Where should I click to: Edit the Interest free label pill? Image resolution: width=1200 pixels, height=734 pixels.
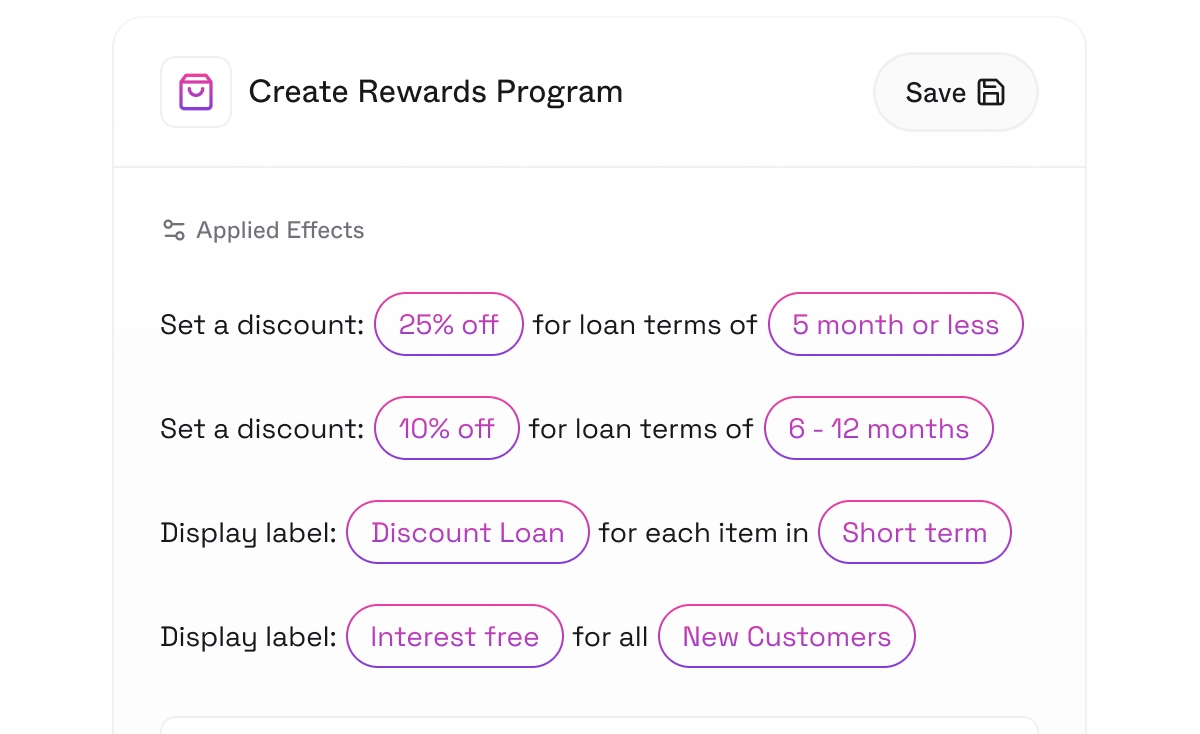(454, 636)
